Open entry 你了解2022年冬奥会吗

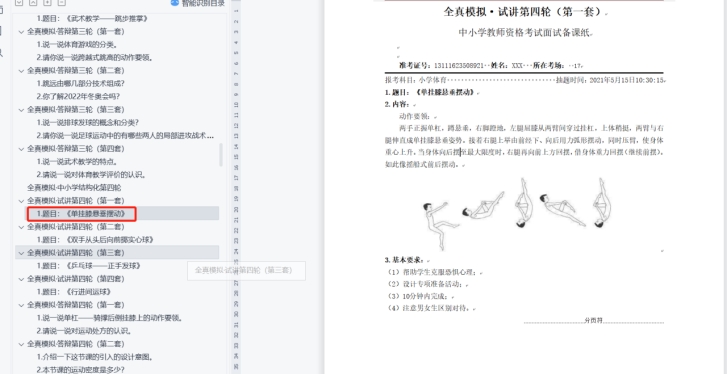point(78,96)
